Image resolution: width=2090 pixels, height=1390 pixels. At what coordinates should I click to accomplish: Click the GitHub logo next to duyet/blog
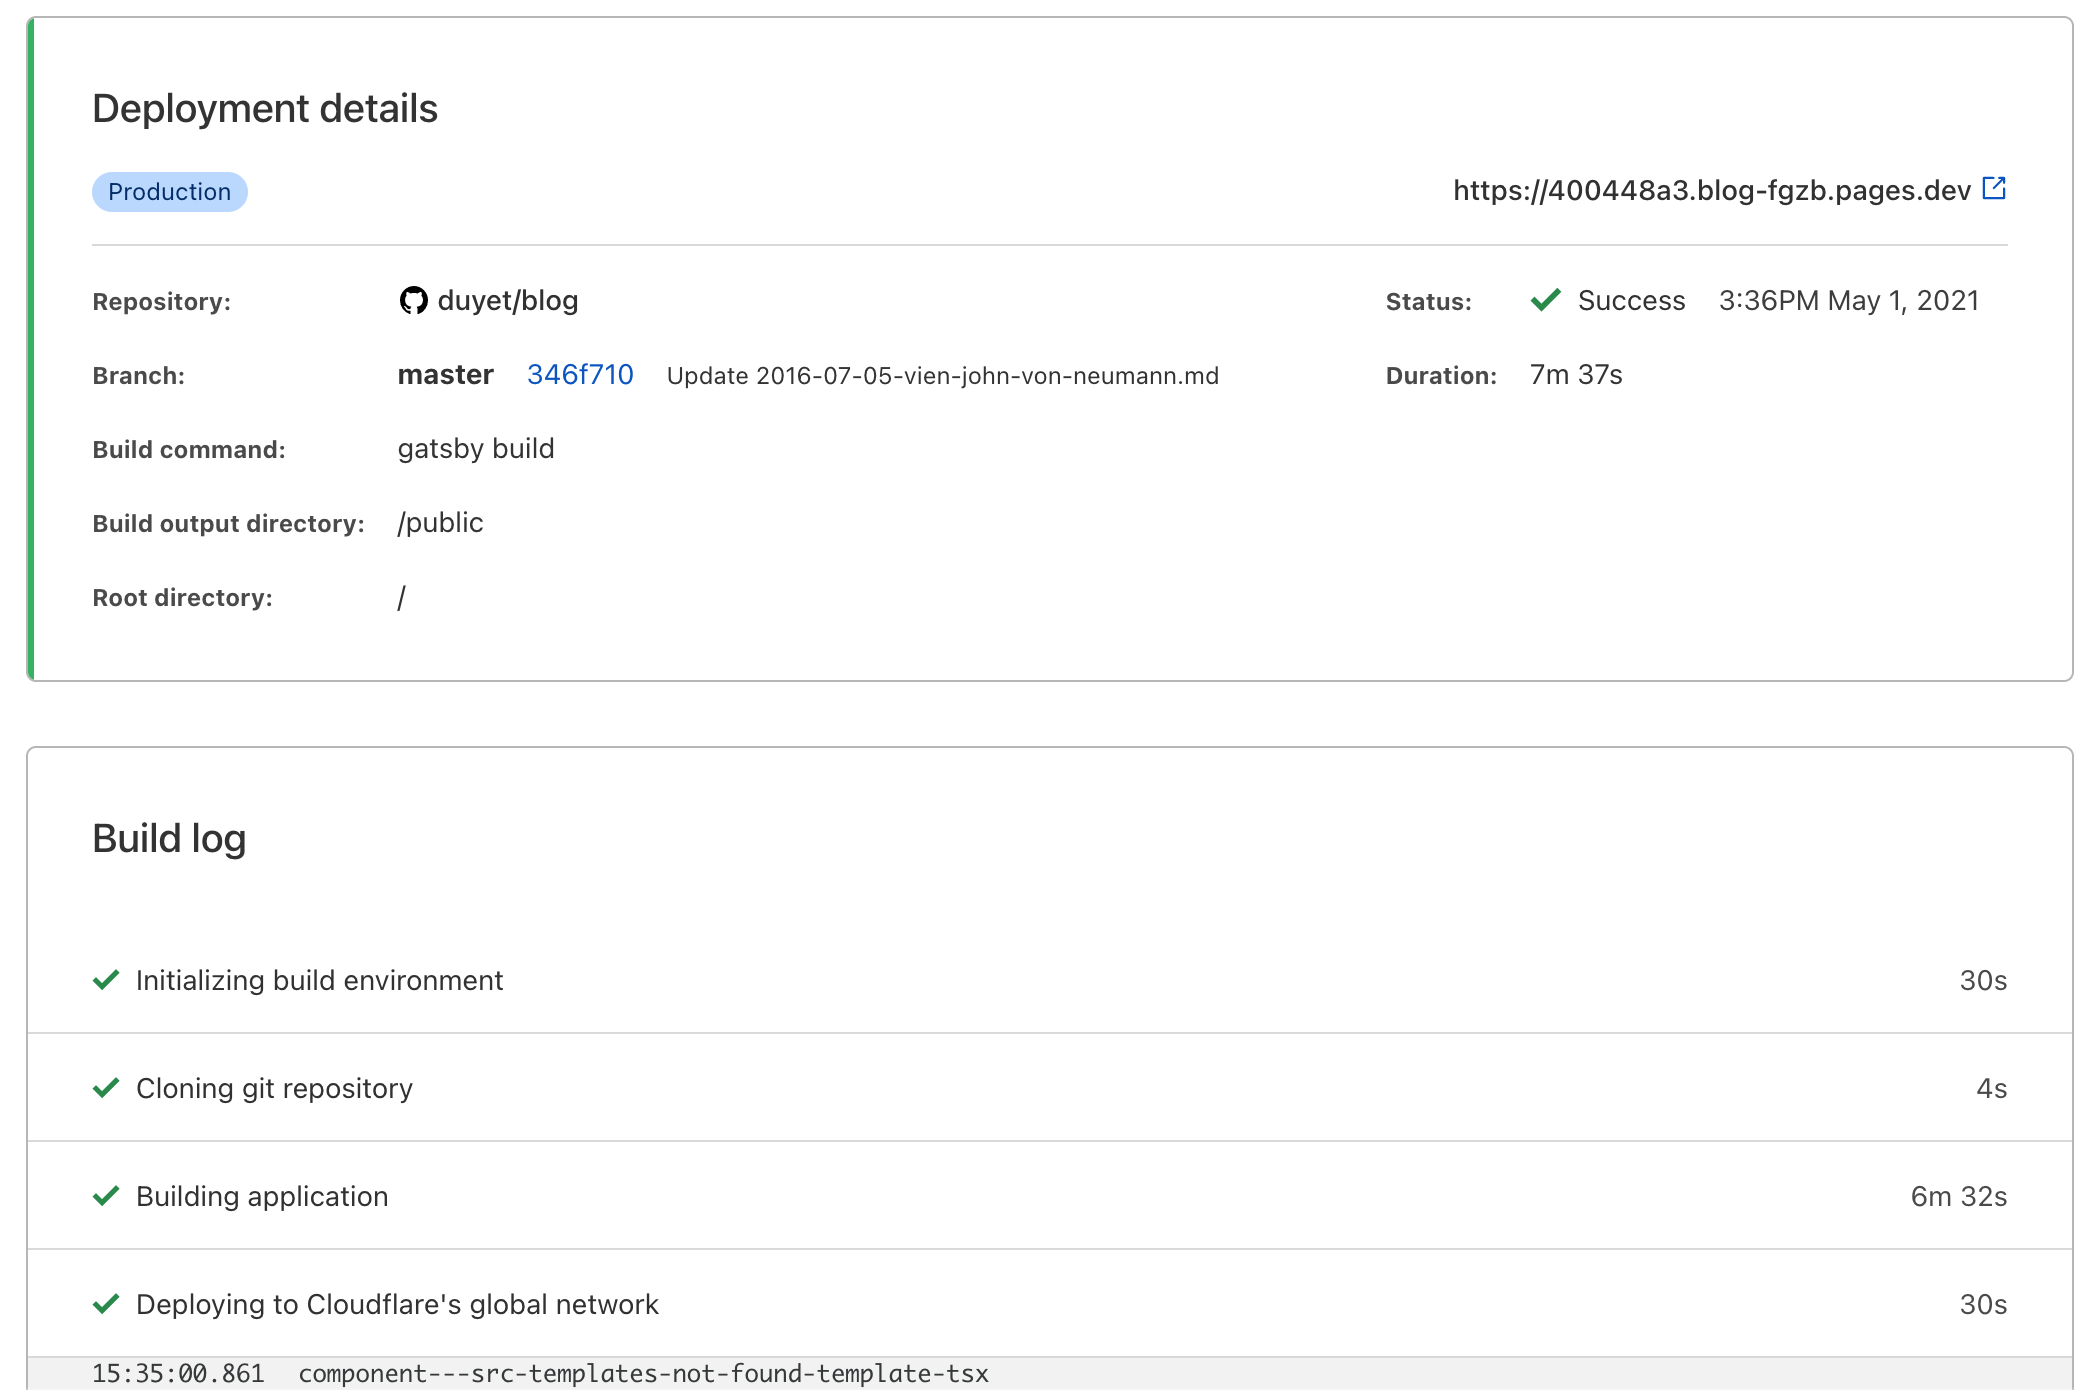point(413,300)
